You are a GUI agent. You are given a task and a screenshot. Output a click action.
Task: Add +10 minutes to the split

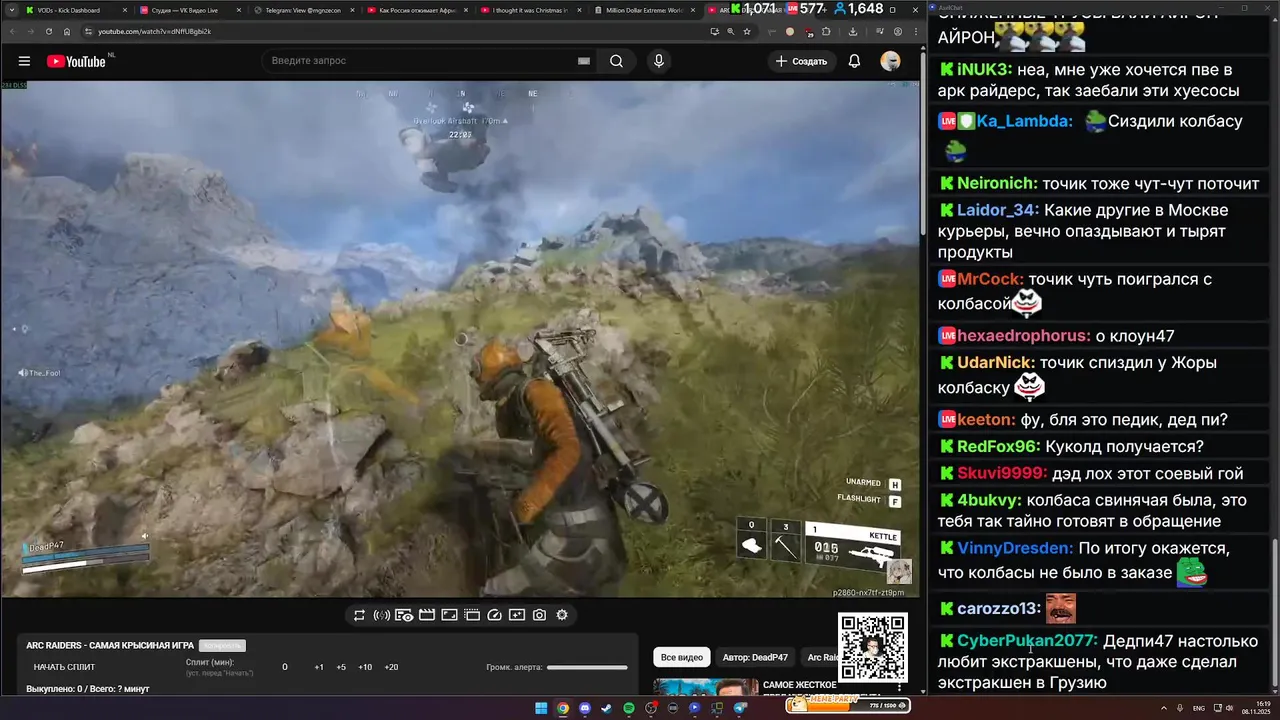(365, 667)
